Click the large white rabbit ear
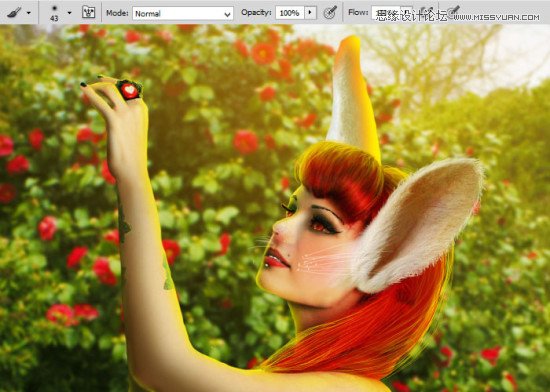 [417, 224]
